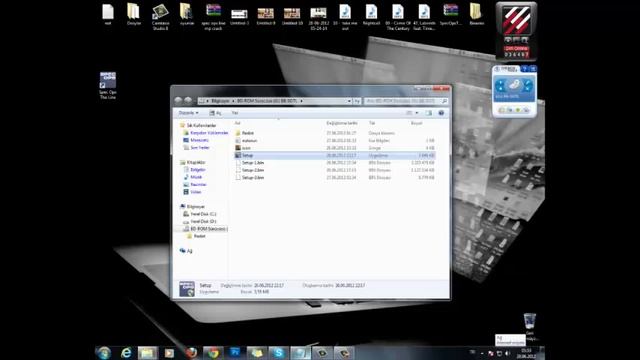Switch to Photoshop on the taskbar
This screenshot has width=640, height=360.
tap(235, 353)
